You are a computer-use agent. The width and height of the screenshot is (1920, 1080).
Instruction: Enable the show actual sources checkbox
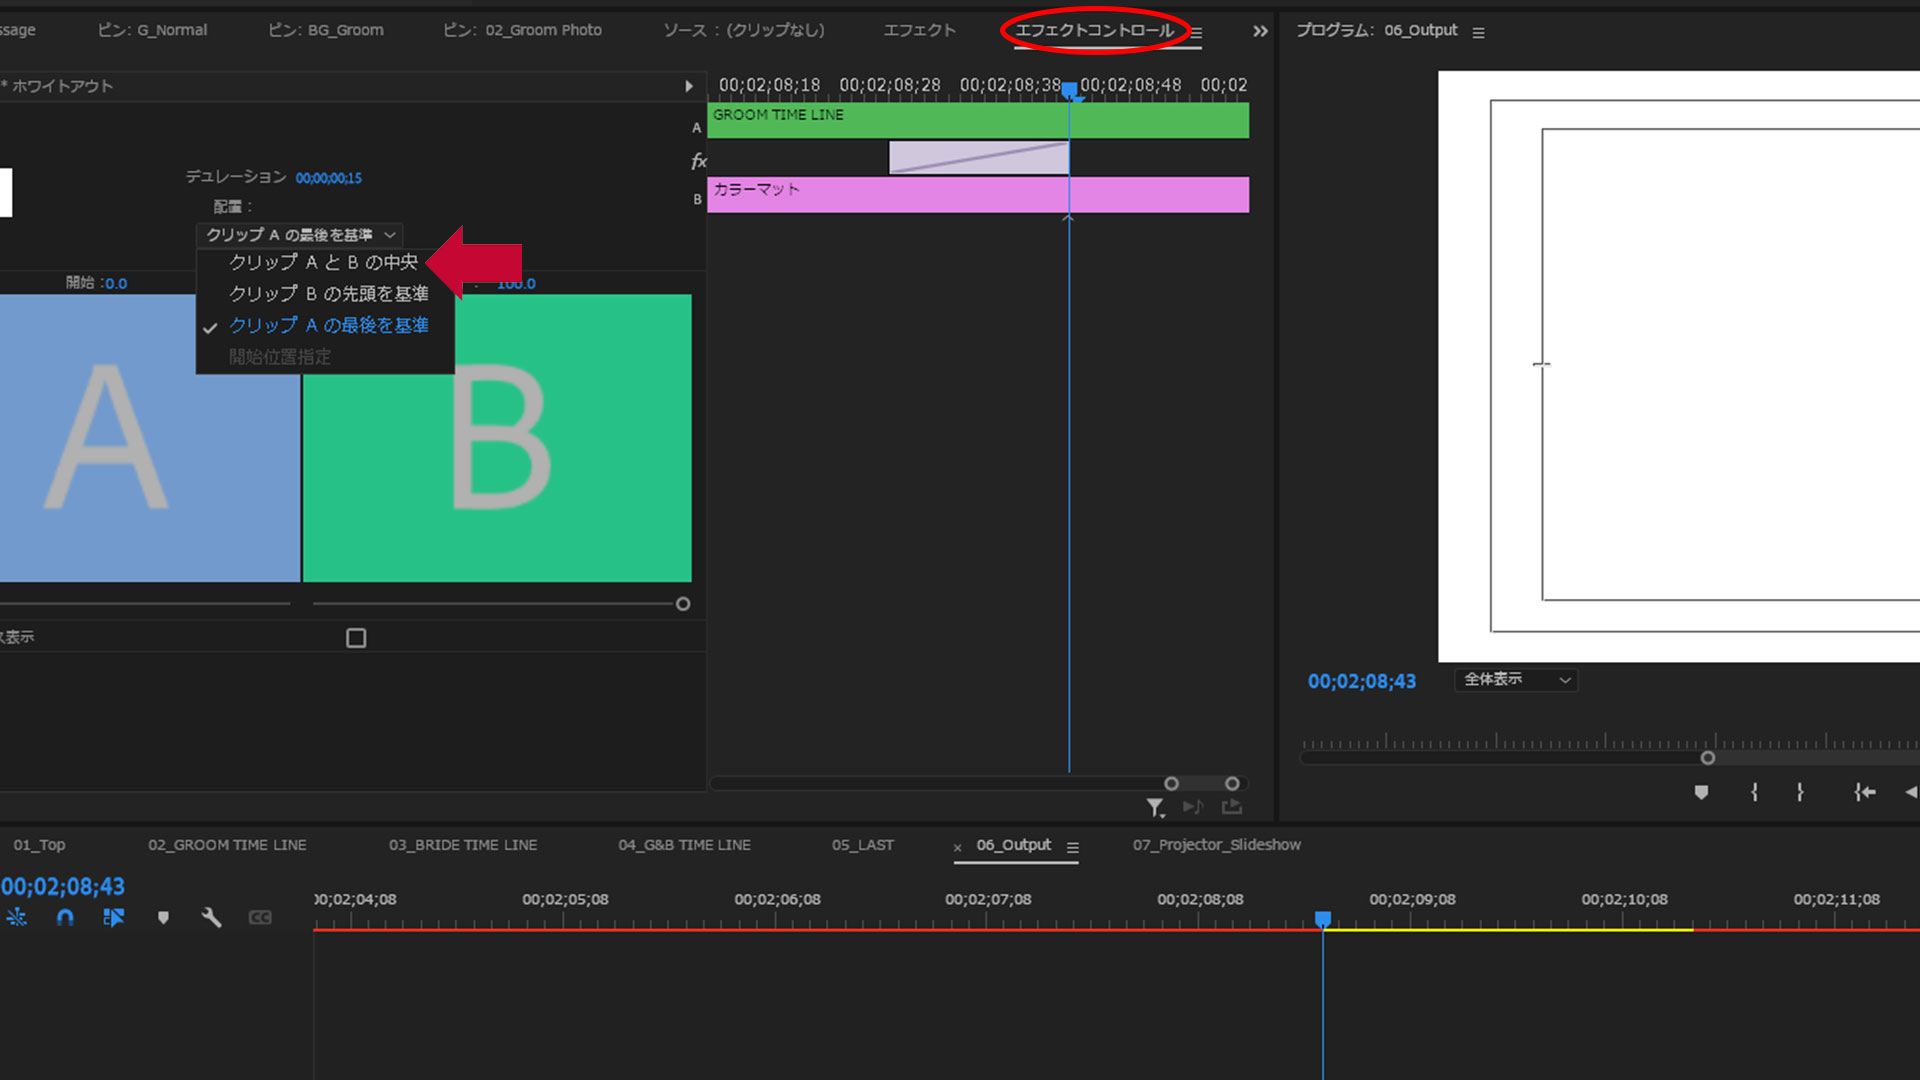[356, 638]
